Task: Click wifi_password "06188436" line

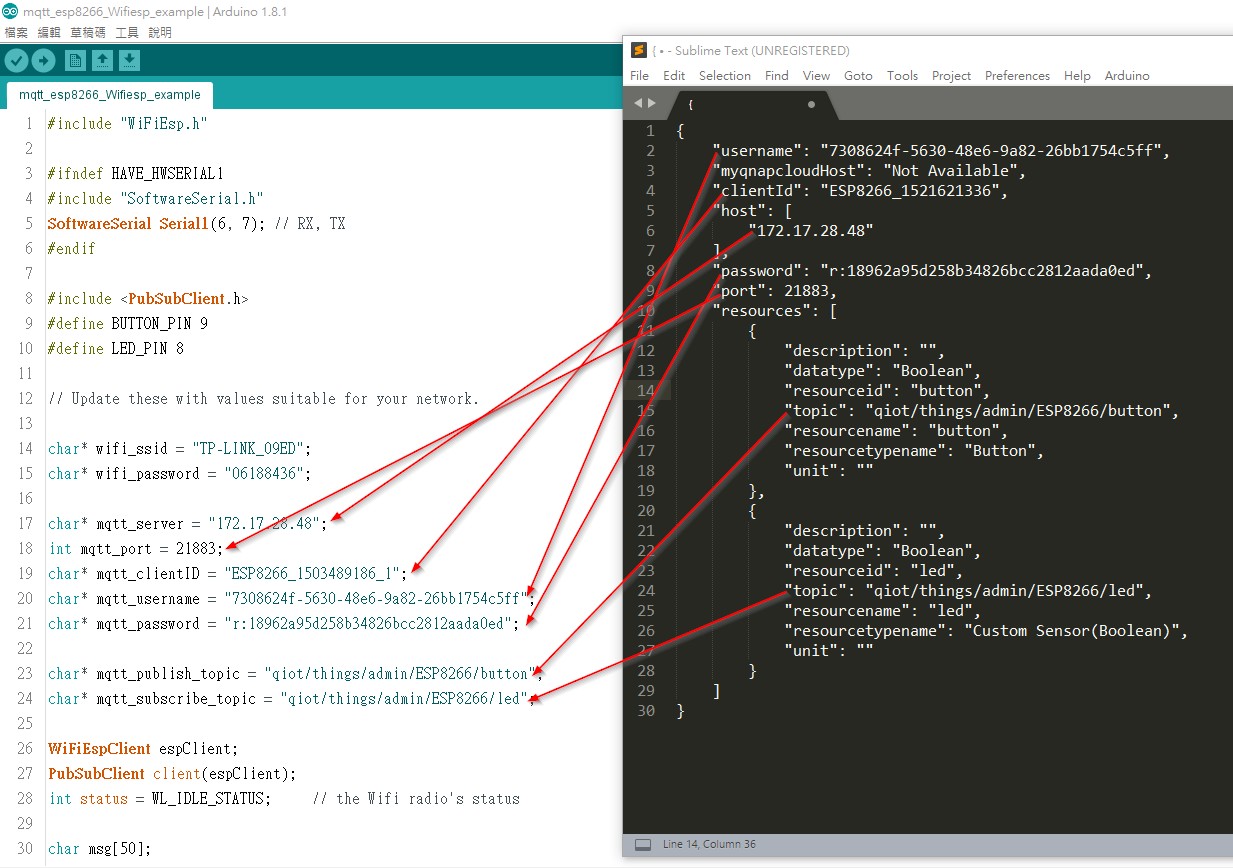Action: [x=180, y=474]
